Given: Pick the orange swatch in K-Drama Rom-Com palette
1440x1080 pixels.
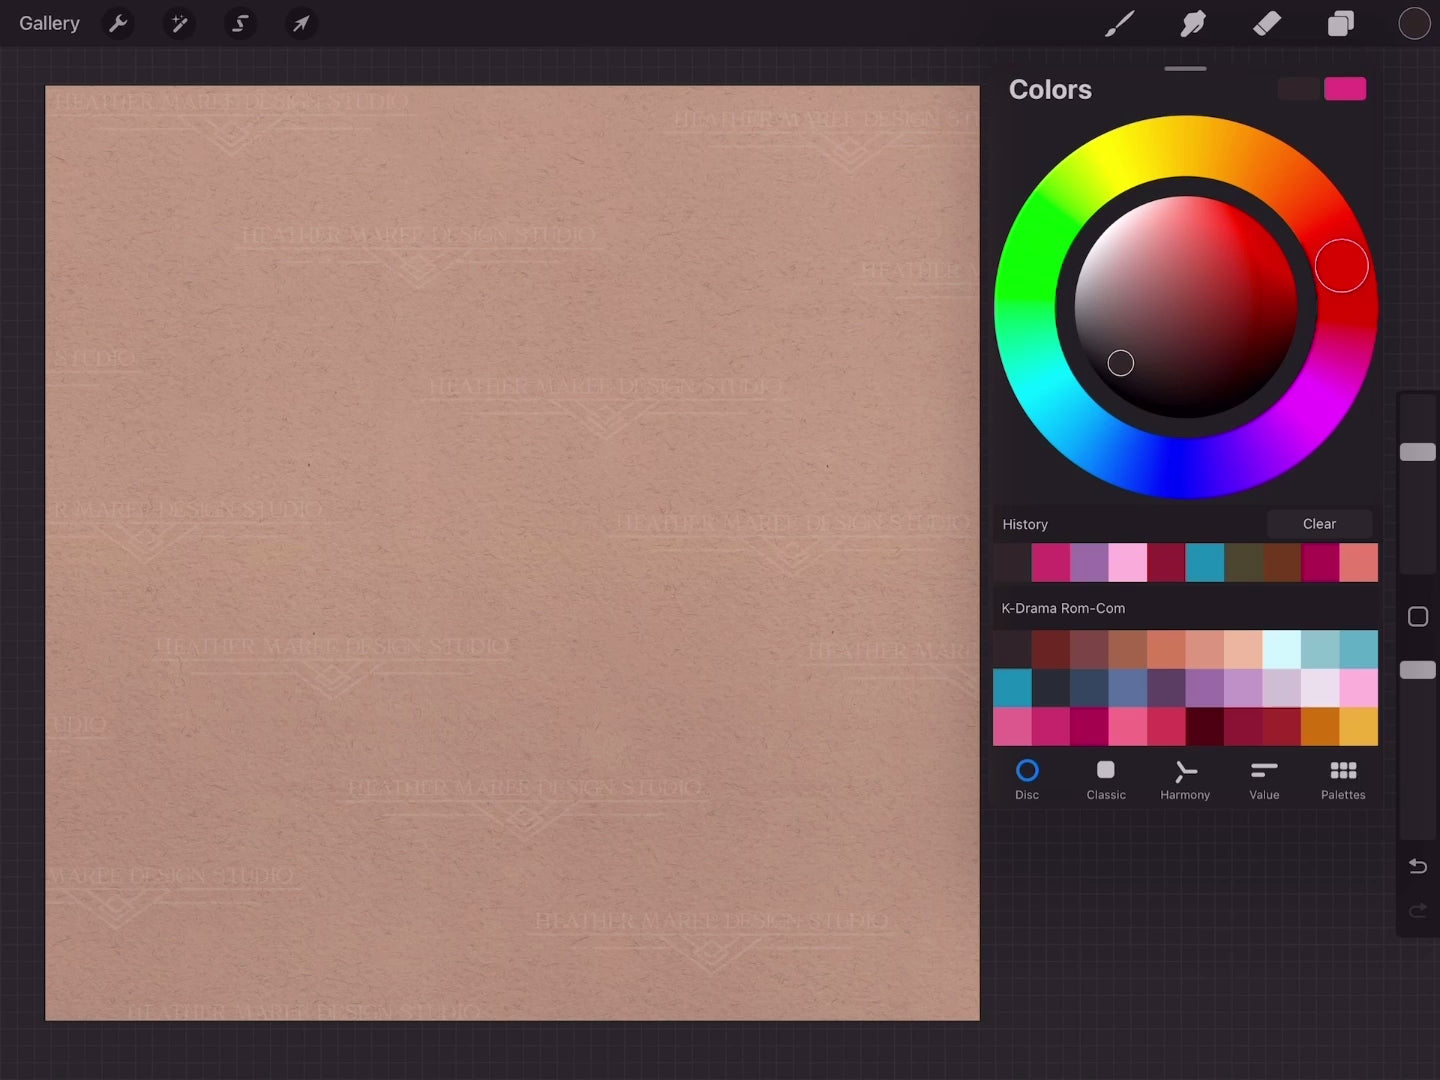Looking at the screenshot, I should coord(1320,727).
